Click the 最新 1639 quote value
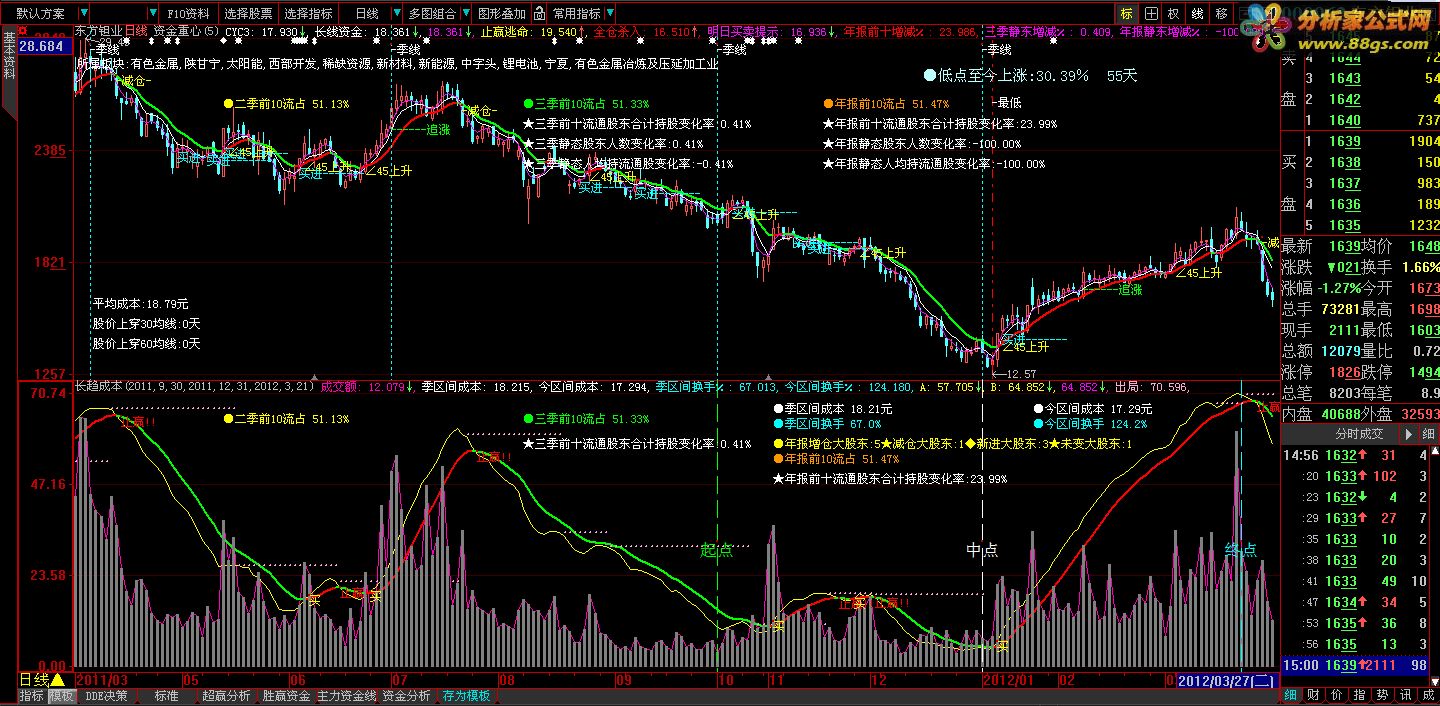 tap(1345, 246)
